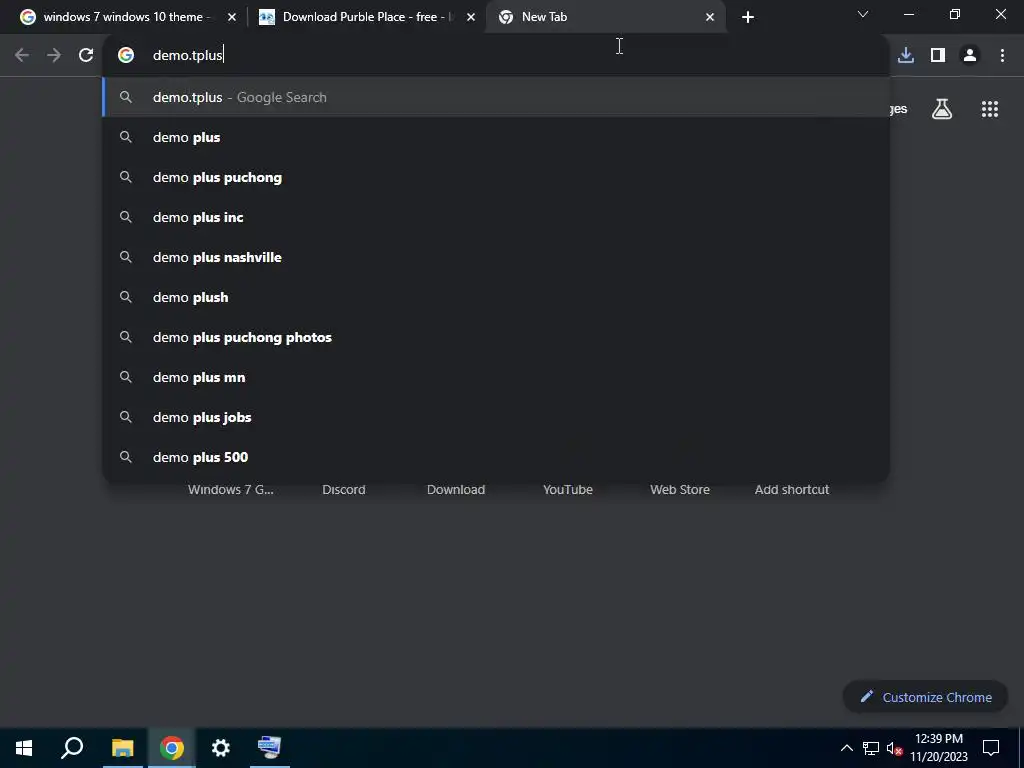This screenshot has width=1024, height=768.
Task: Show hidden system tray icons
Action: pos(846,748)
